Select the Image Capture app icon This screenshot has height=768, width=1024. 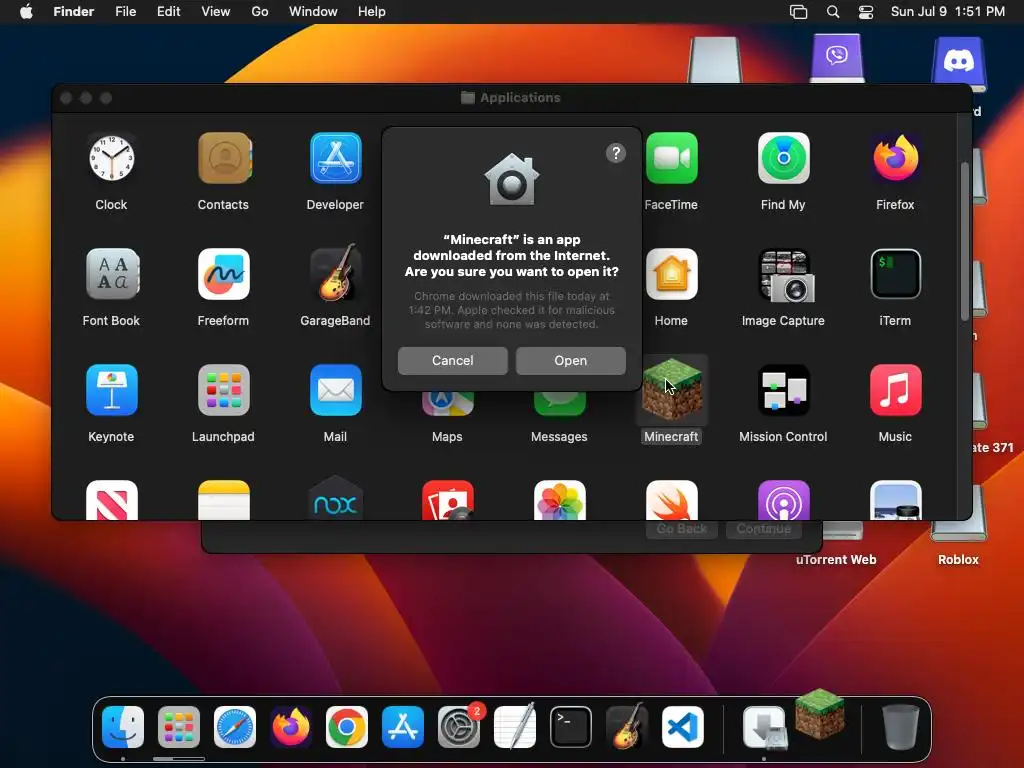(x=784, y=274)
